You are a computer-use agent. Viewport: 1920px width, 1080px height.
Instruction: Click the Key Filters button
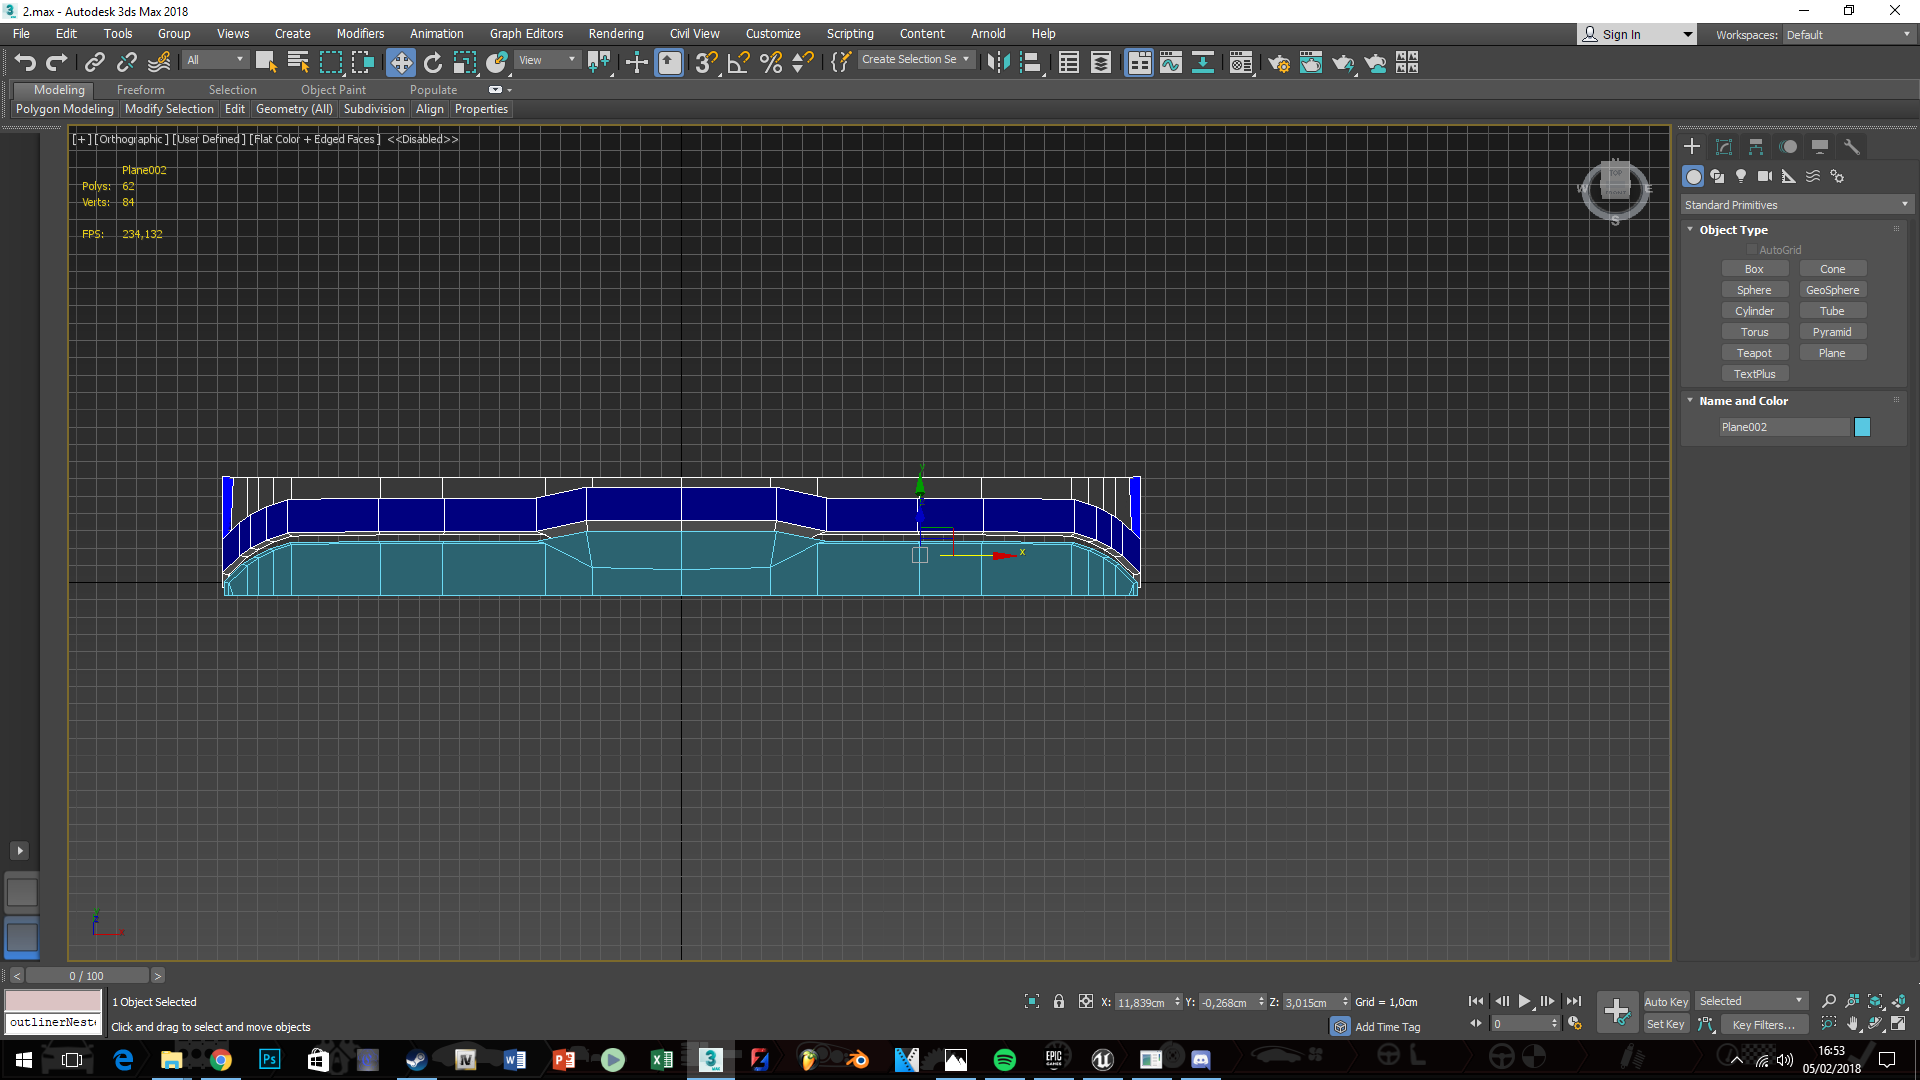[x=1763, y=1024]
